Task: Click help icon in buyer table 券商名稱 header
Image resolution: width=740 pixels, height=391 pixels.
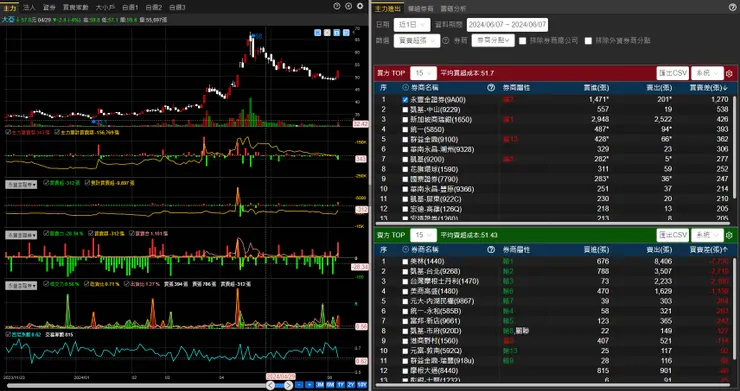Action: pyautogui.click(x=491, y=87)
